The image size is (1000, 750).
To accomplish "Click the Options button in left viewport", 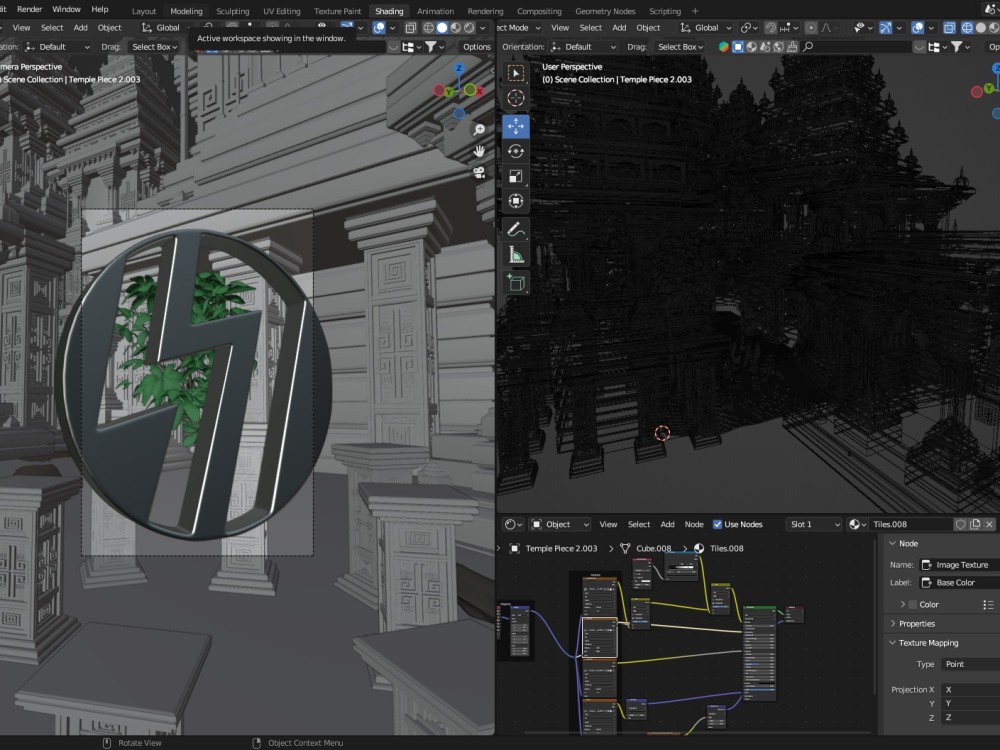I will click(476, 47).
